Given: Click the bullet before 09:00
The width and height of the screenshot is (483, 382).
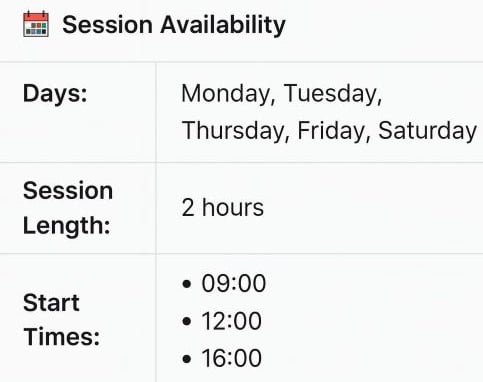Looking at the screenshot, I should (187, 284).
